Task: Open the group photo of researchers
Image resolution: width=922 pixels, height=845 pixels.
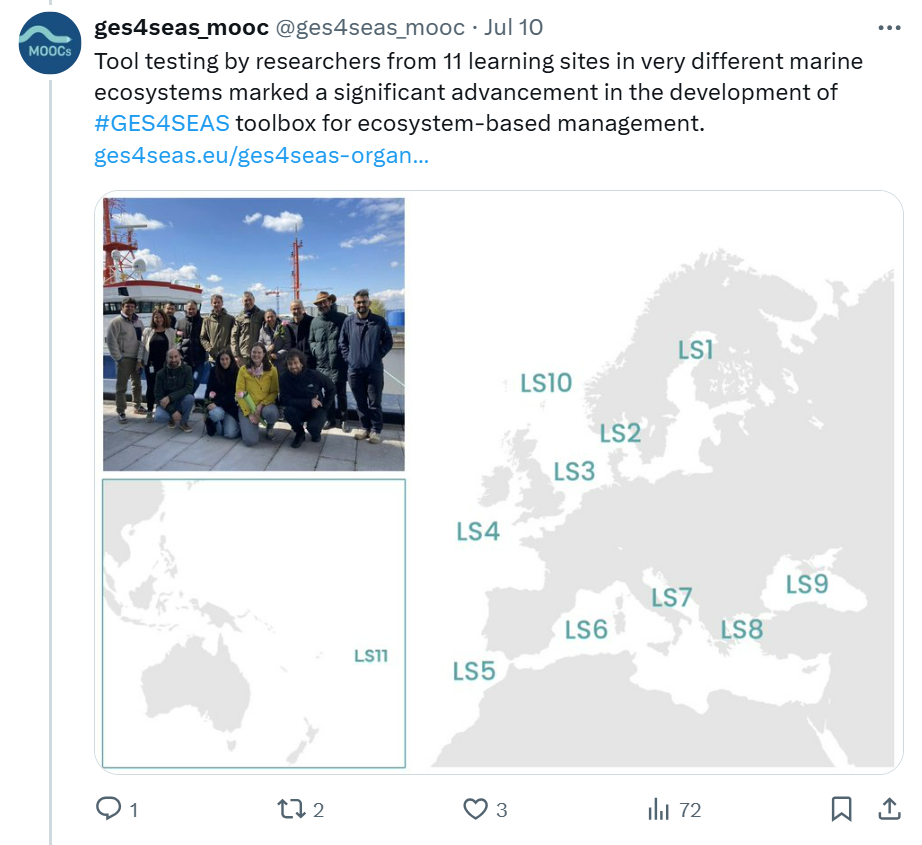Action: (x=254, y=334)
